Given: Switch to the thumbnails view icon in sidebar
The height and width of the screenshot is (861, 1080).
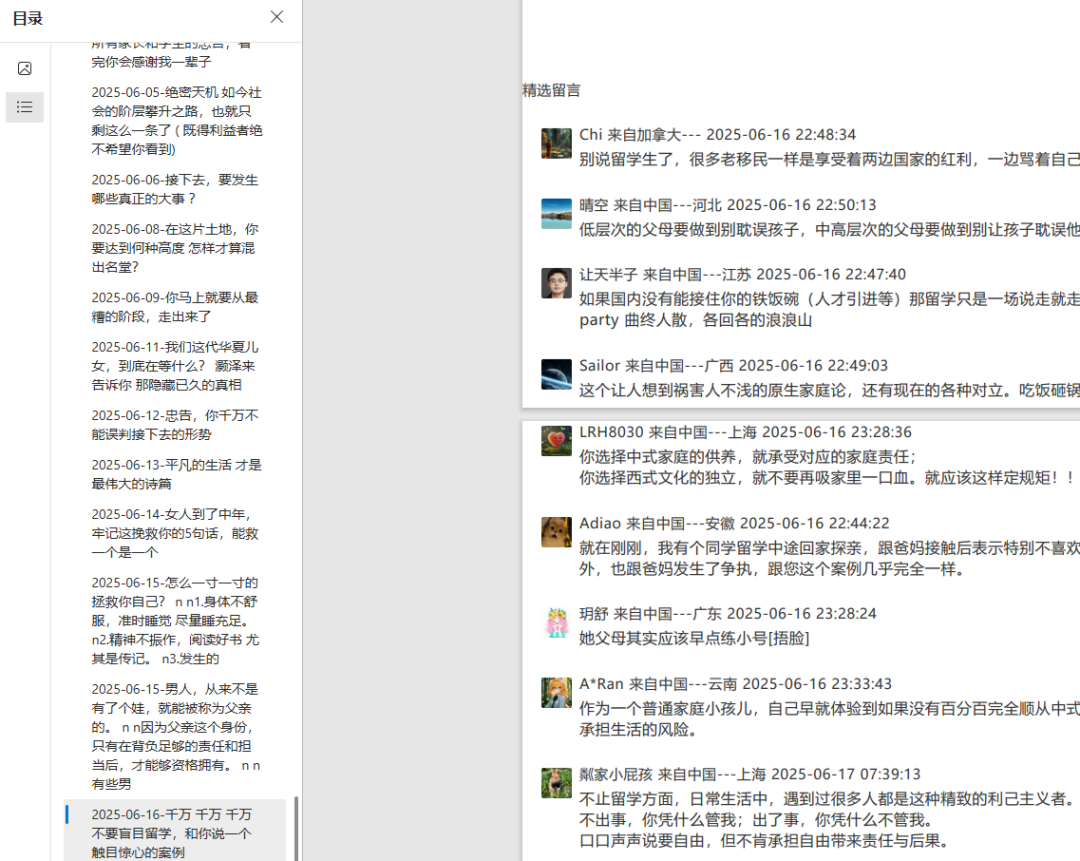Looking at the screenshot, I should pyautogui.click(x=25, y=68).
